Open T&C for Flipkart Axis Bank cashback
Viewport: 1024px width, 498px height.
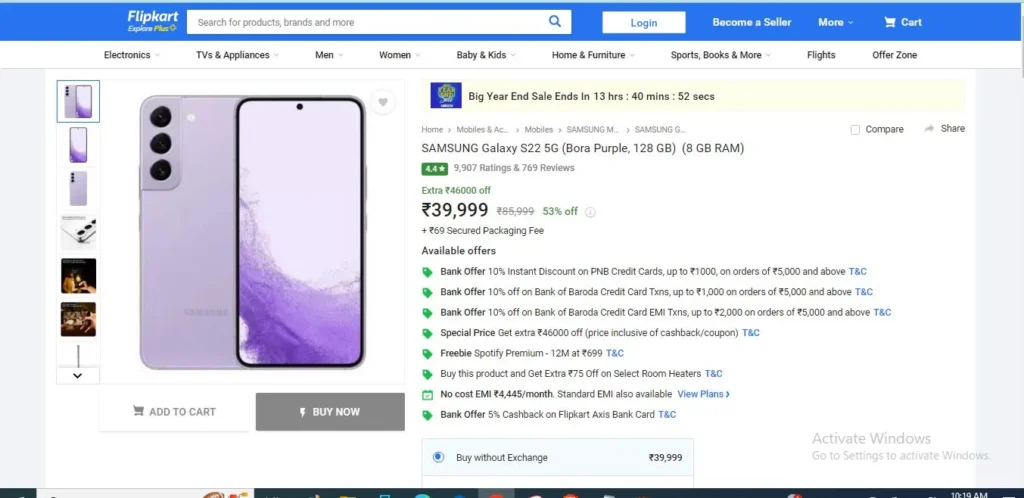667,414
